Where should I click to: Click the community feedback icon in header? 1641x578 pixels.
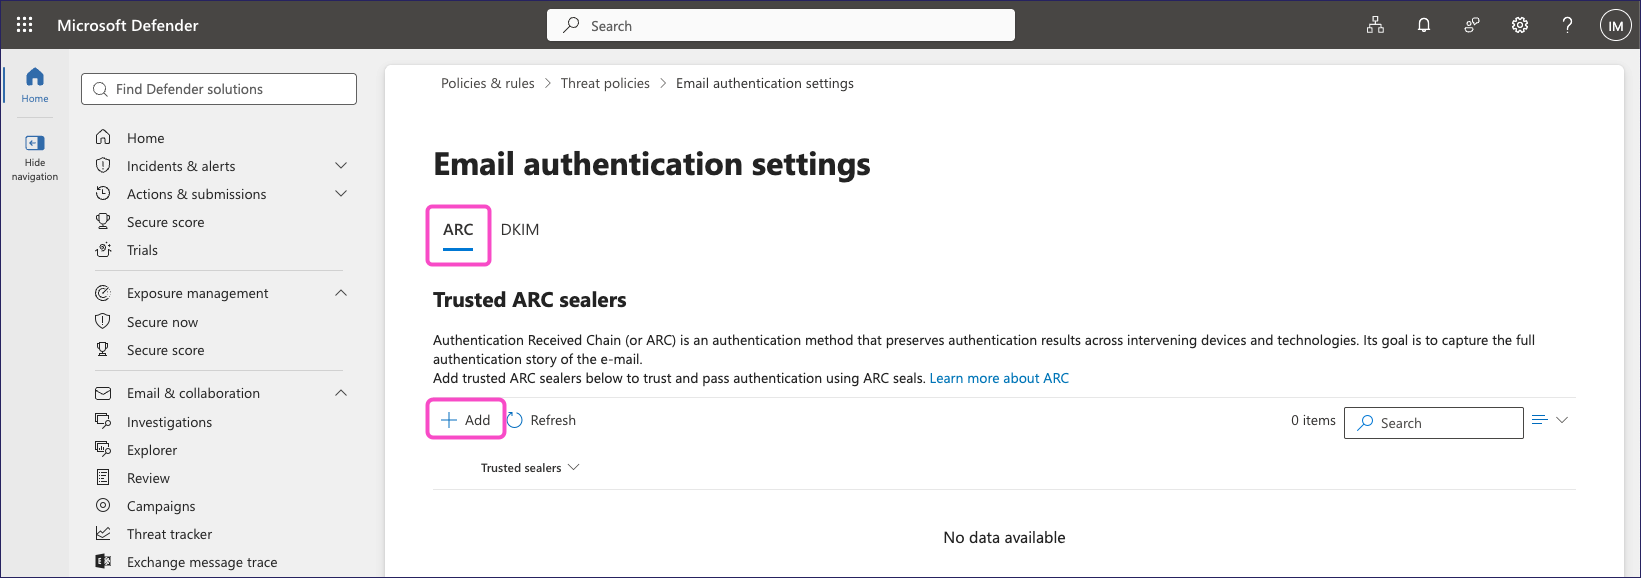pyautogui.click(x=1472, y=26)
